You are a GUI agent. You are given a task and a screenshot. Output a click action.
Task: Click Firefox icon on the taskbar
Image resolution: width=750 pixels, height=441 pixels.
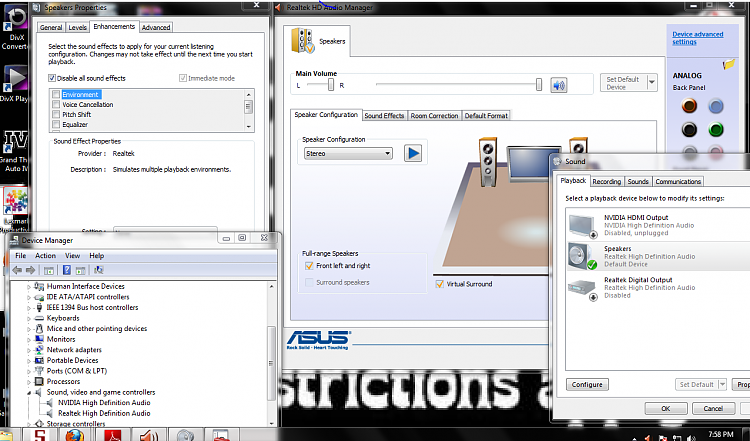(75, 436)
